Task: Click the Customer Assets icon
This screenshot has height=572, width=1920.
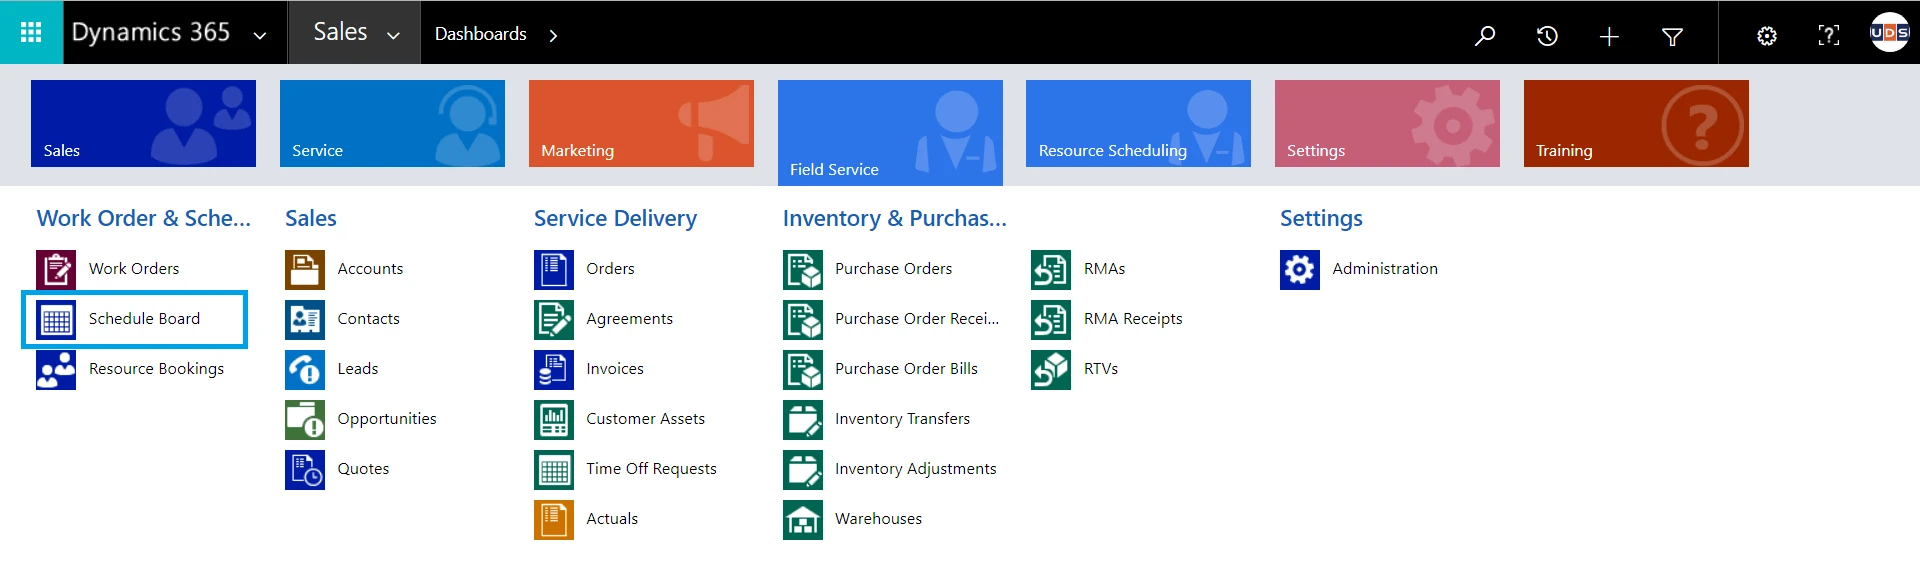Action: click(554, 419)
